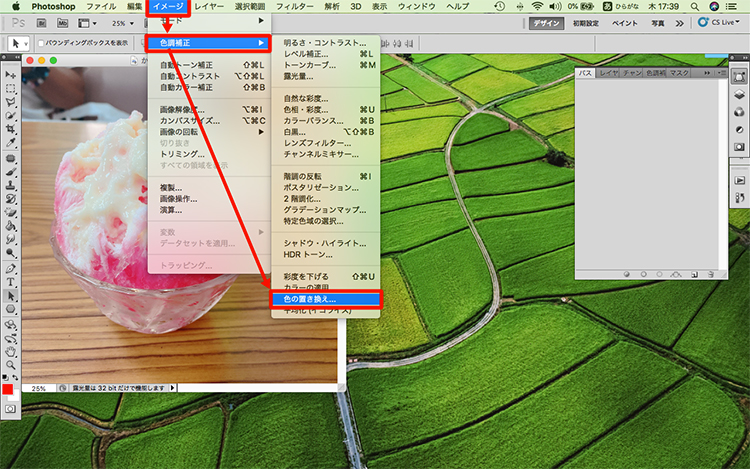Click the デザイン workspace button
The width and height of the screenshot is (750, 469).
(x=546, y=22)
